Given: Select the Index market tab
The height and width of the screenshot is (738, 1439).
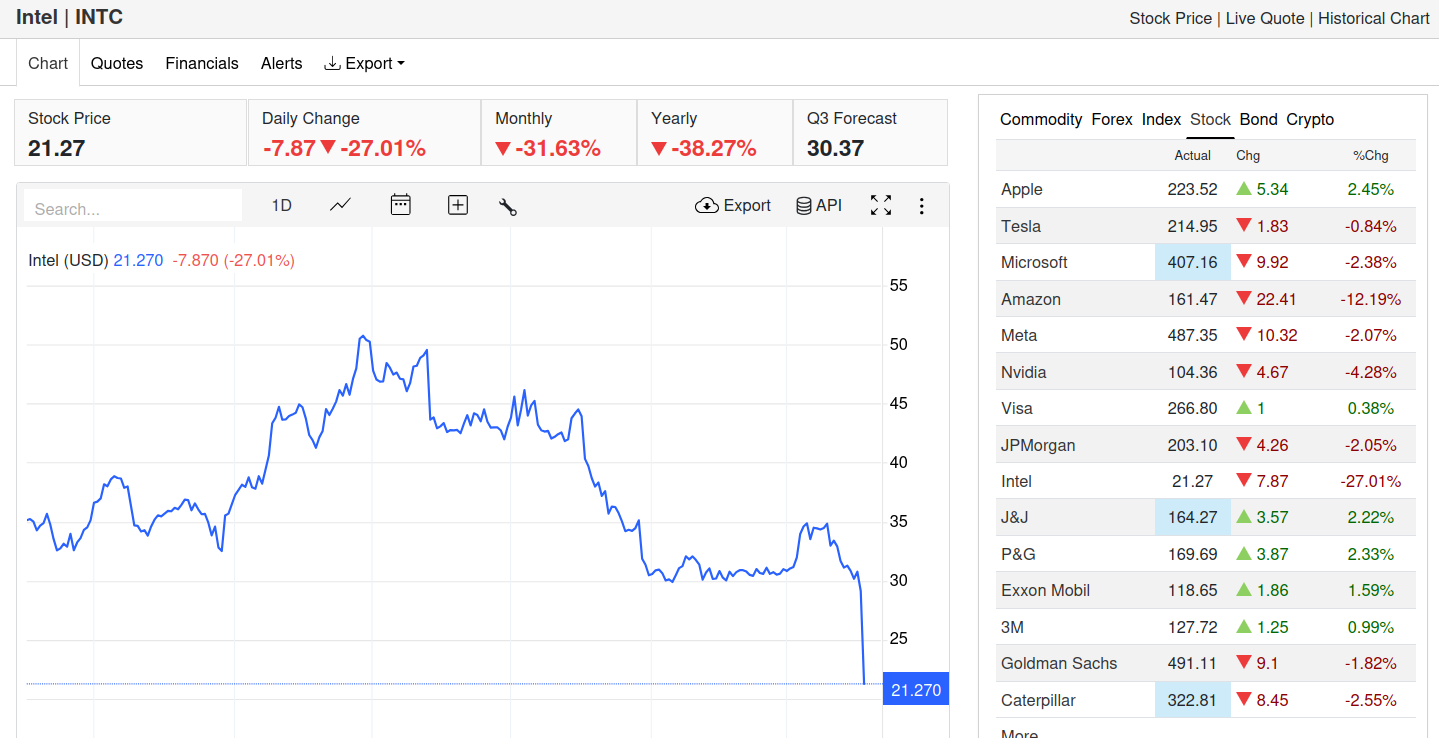Looking at the screenshot, I should tap(1161, 119).
